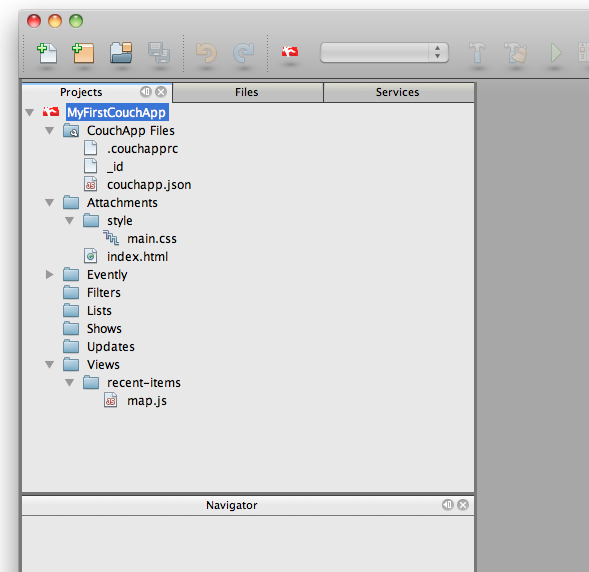Image resolution: width=589 pixels, height=572 pixels.
Task: Switch to the Projects tab
Action: pos(81,92)
